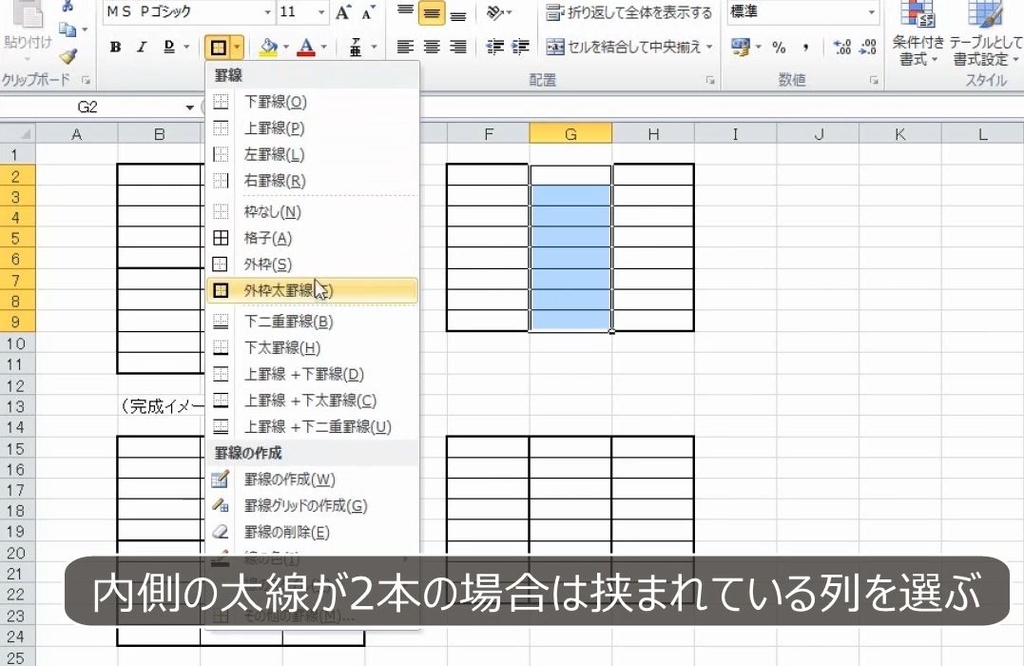Toggle italic formatting with the I icon
The width and height of the screenshot is (1024, 666).
(140, 46)
